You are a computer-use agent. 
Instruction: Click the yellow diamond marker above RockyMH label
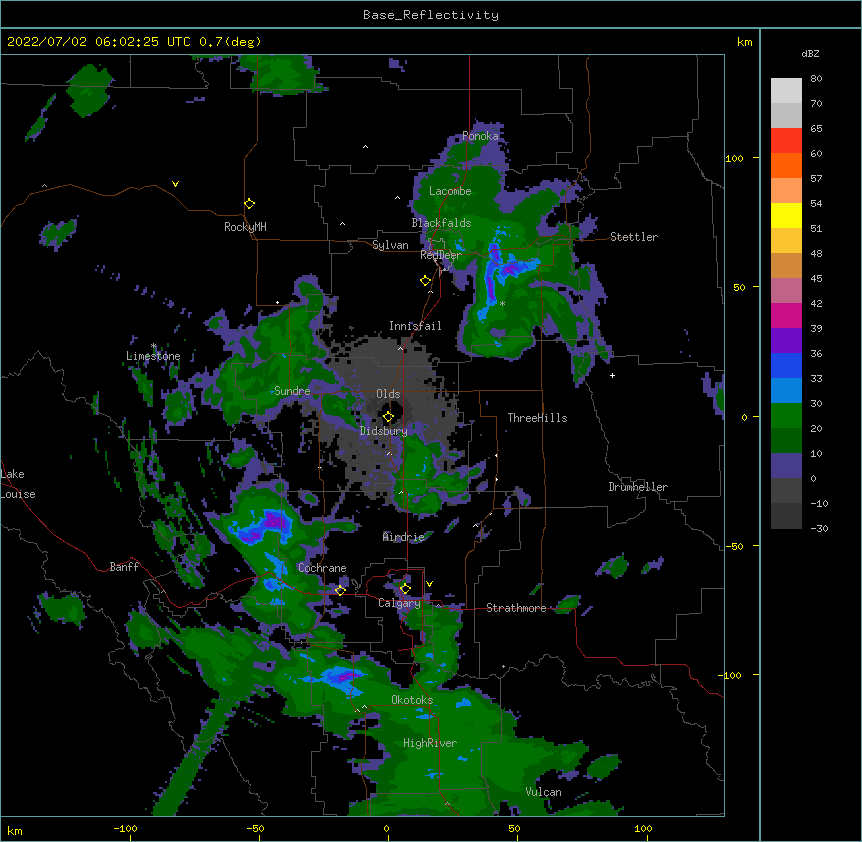point(249,204)
